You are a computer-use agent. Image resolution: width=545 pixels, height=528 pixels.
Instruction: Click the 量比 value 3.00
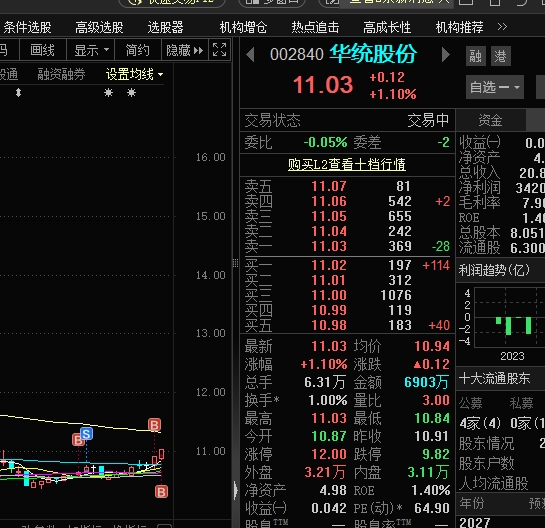pyautogui.click(x=436, y=400)
